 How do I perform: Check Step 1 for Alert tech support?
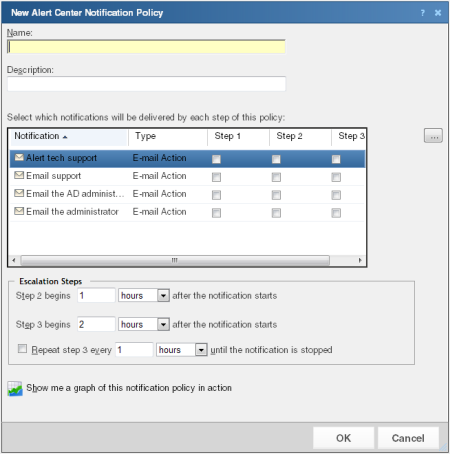coord(216,159)
